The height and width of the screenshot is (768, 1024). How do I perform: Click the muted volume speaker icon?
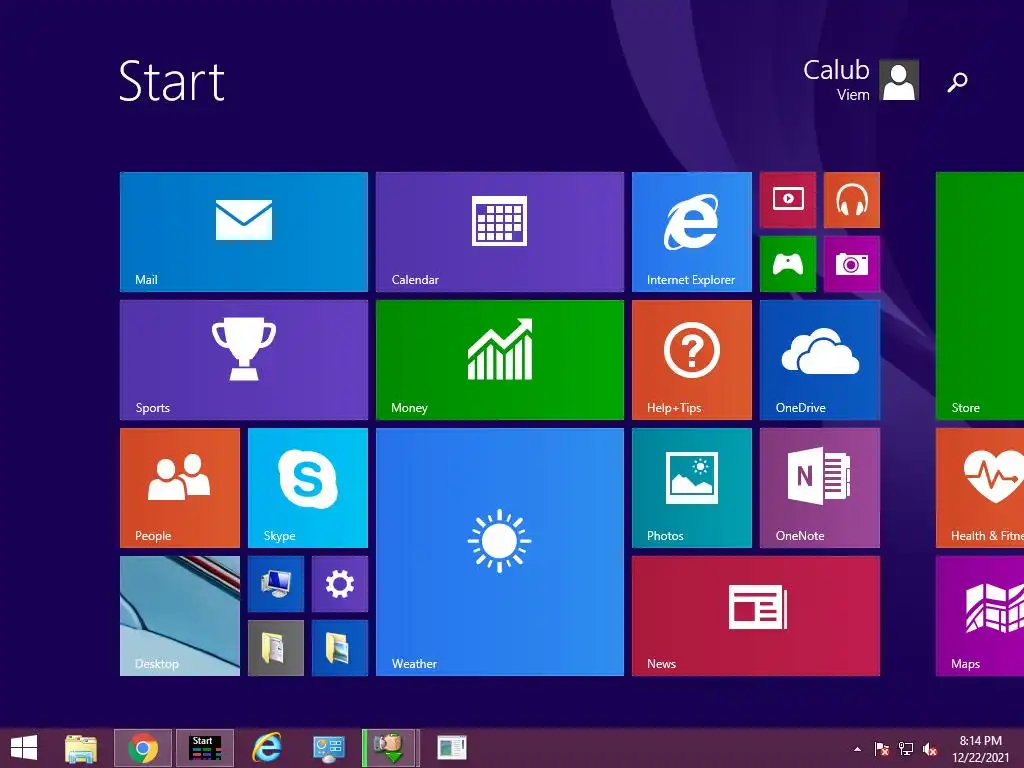tap(930, 749)
